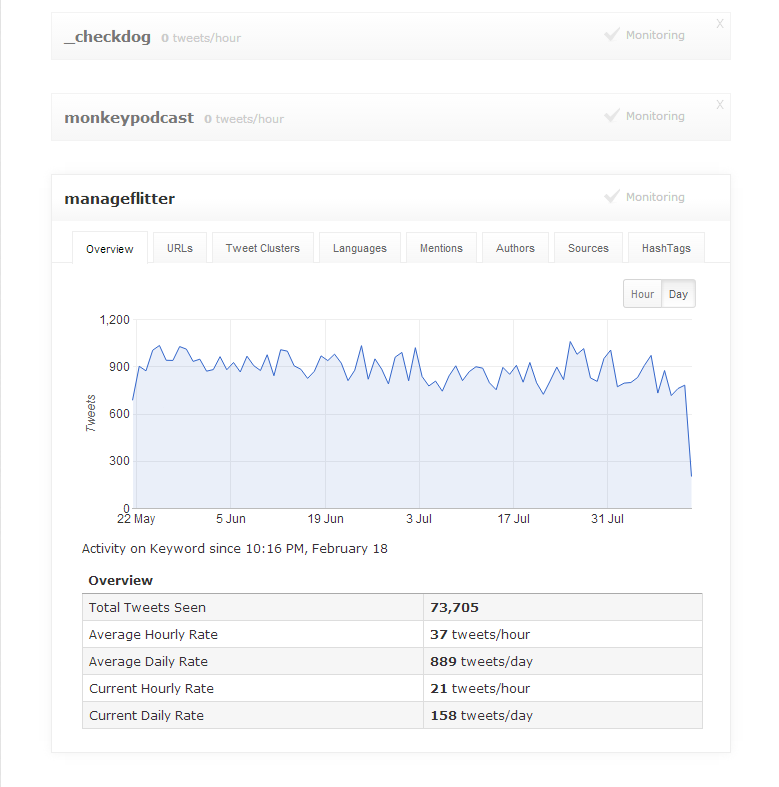779x787 pixels.
Task: Click the 0 tweets/hour text beside monkeypodcast
Action: [x=244, y=119]
